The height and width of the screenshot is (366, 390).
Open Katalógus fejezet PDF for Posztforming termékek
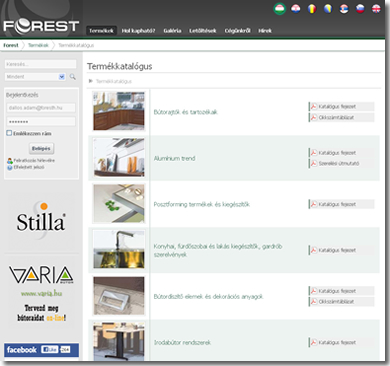point(341,204)
